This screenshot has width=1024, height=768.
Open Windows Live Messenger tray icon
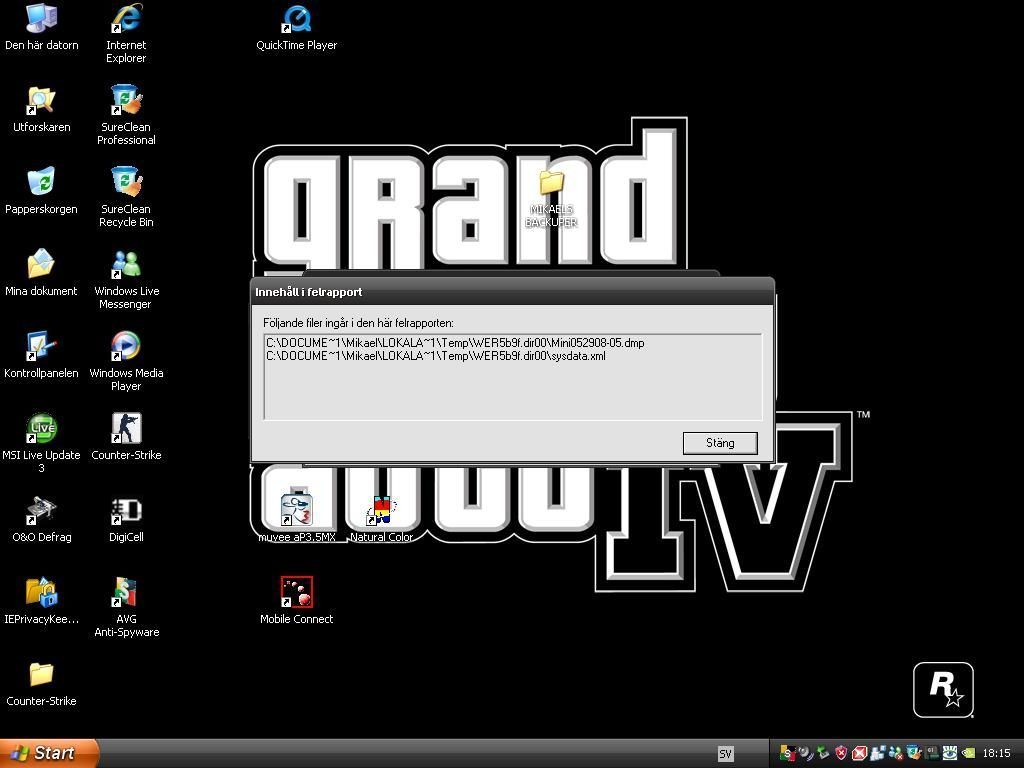point(895,753)
